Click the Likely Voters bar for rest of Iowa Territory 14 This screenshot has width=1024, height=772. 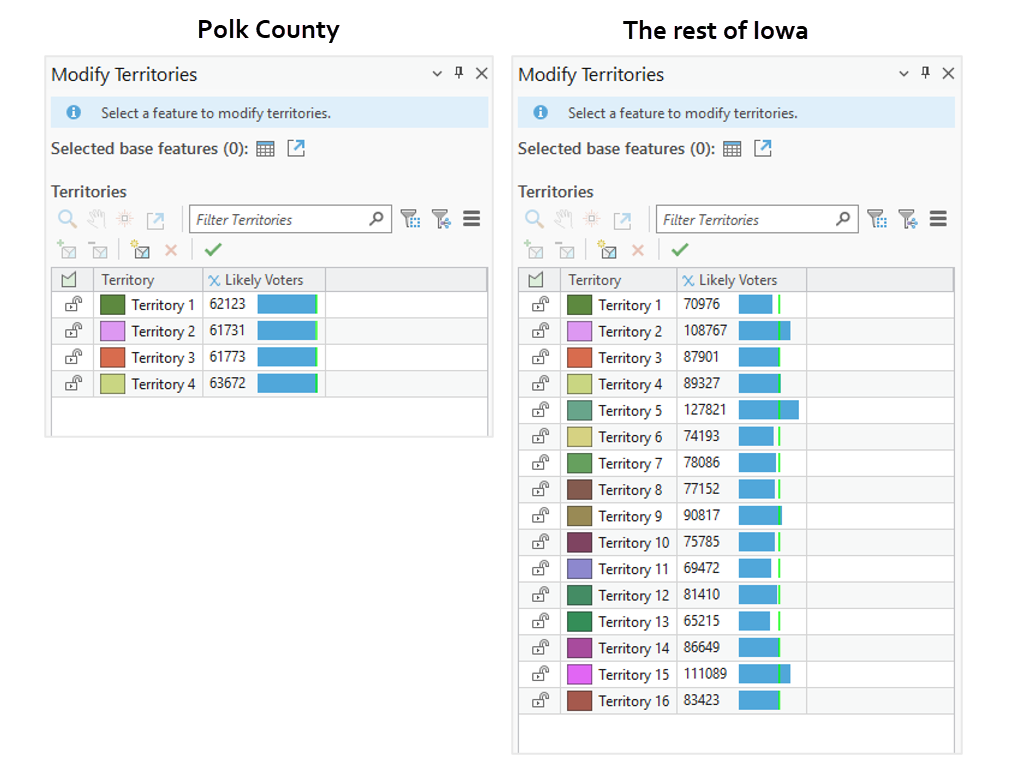(x=760, y=647)
